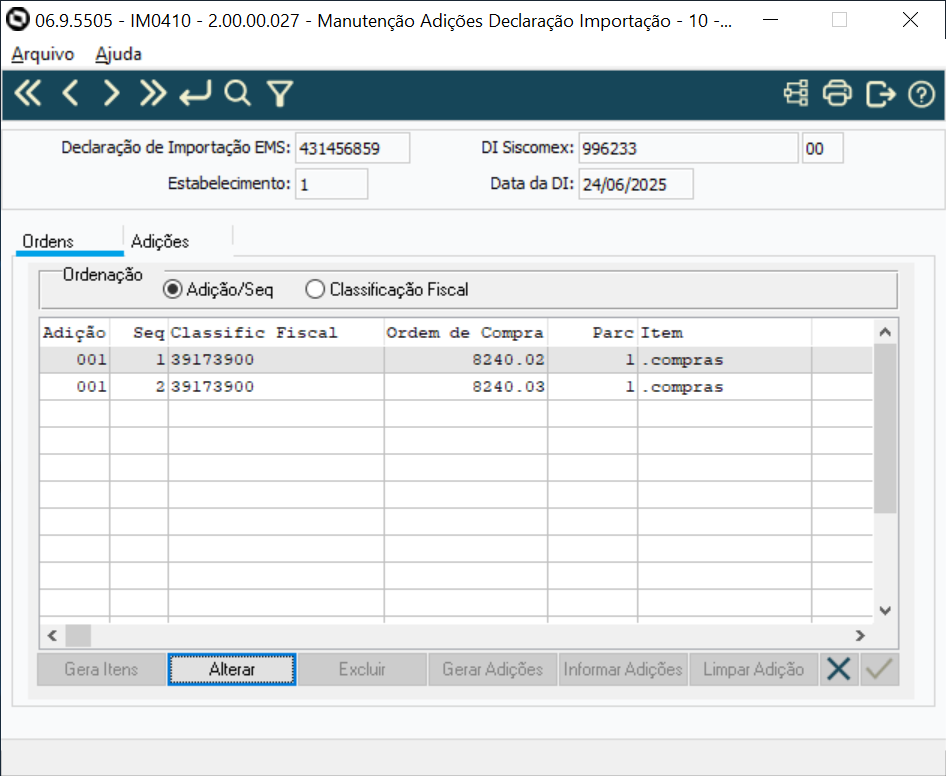Click the Gerar Adições button
Viewport: 946px width, 776px height.
pos(492,669)
